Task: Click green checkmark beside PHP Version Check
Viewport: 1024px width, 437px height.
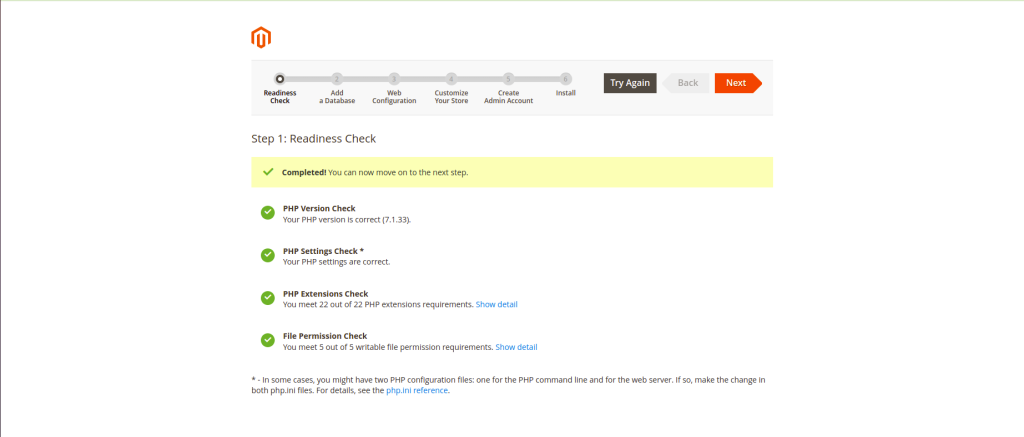Action: click(x=268, y=213)
